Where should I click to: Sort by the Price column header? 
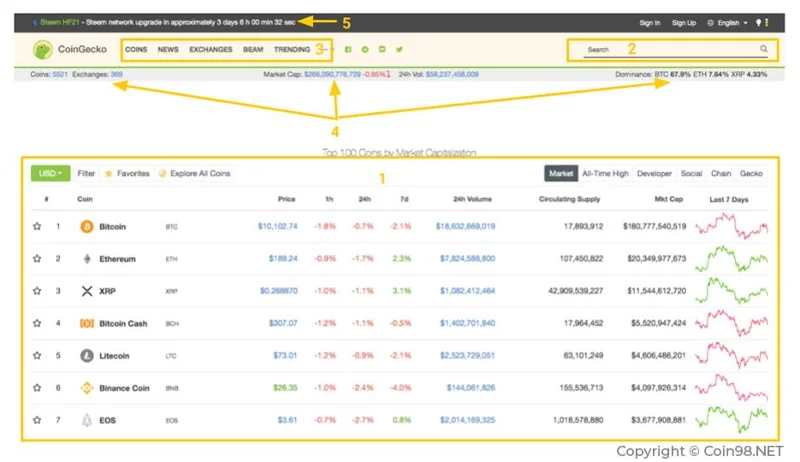tap(286, 199)
